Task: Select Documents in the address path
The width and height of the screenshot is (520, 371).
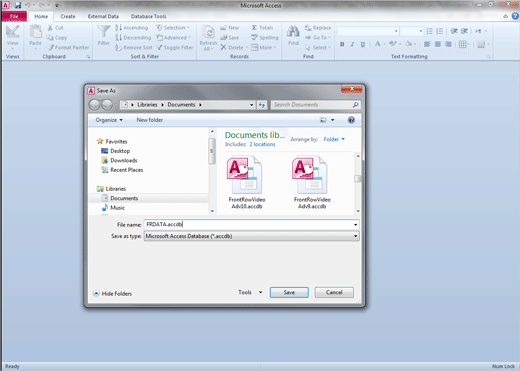Action: [x=181, y=105]
